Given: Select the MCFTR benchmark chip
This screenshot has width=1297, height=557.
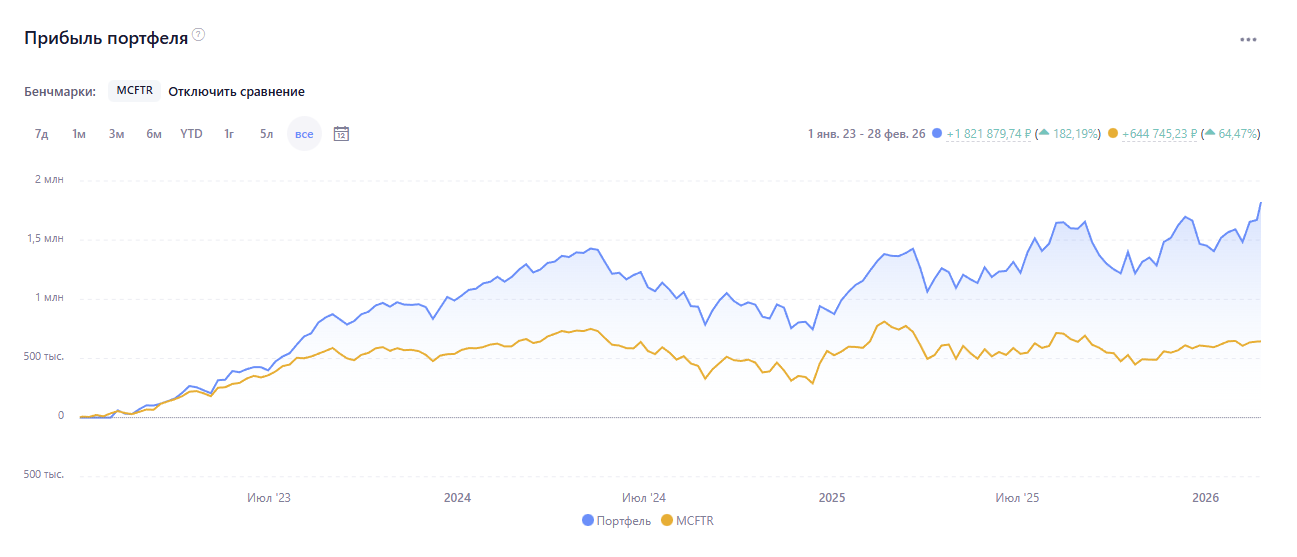Looking at the screenshot, I should pyautogui.click(x=134, y=91).
